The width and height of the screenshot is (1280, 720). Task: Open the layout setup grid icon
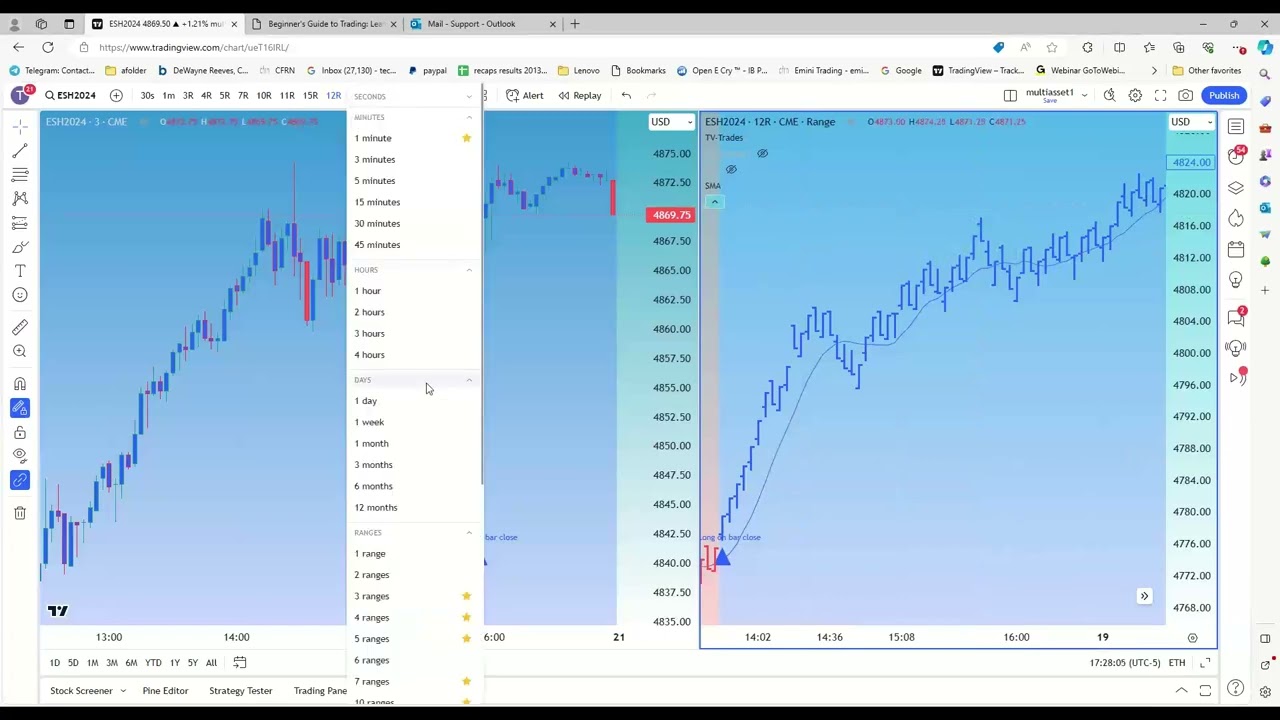[x=1010, y=95]
